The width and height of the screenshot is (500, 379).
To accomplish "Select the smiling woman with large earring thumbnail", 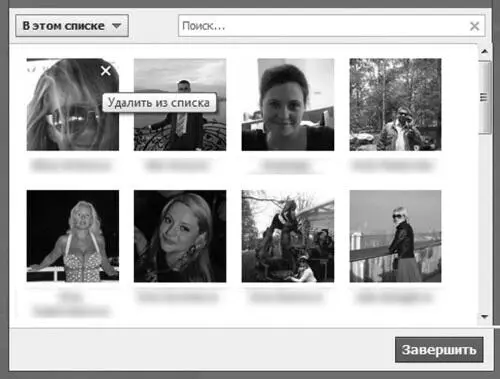I will 180,236.
